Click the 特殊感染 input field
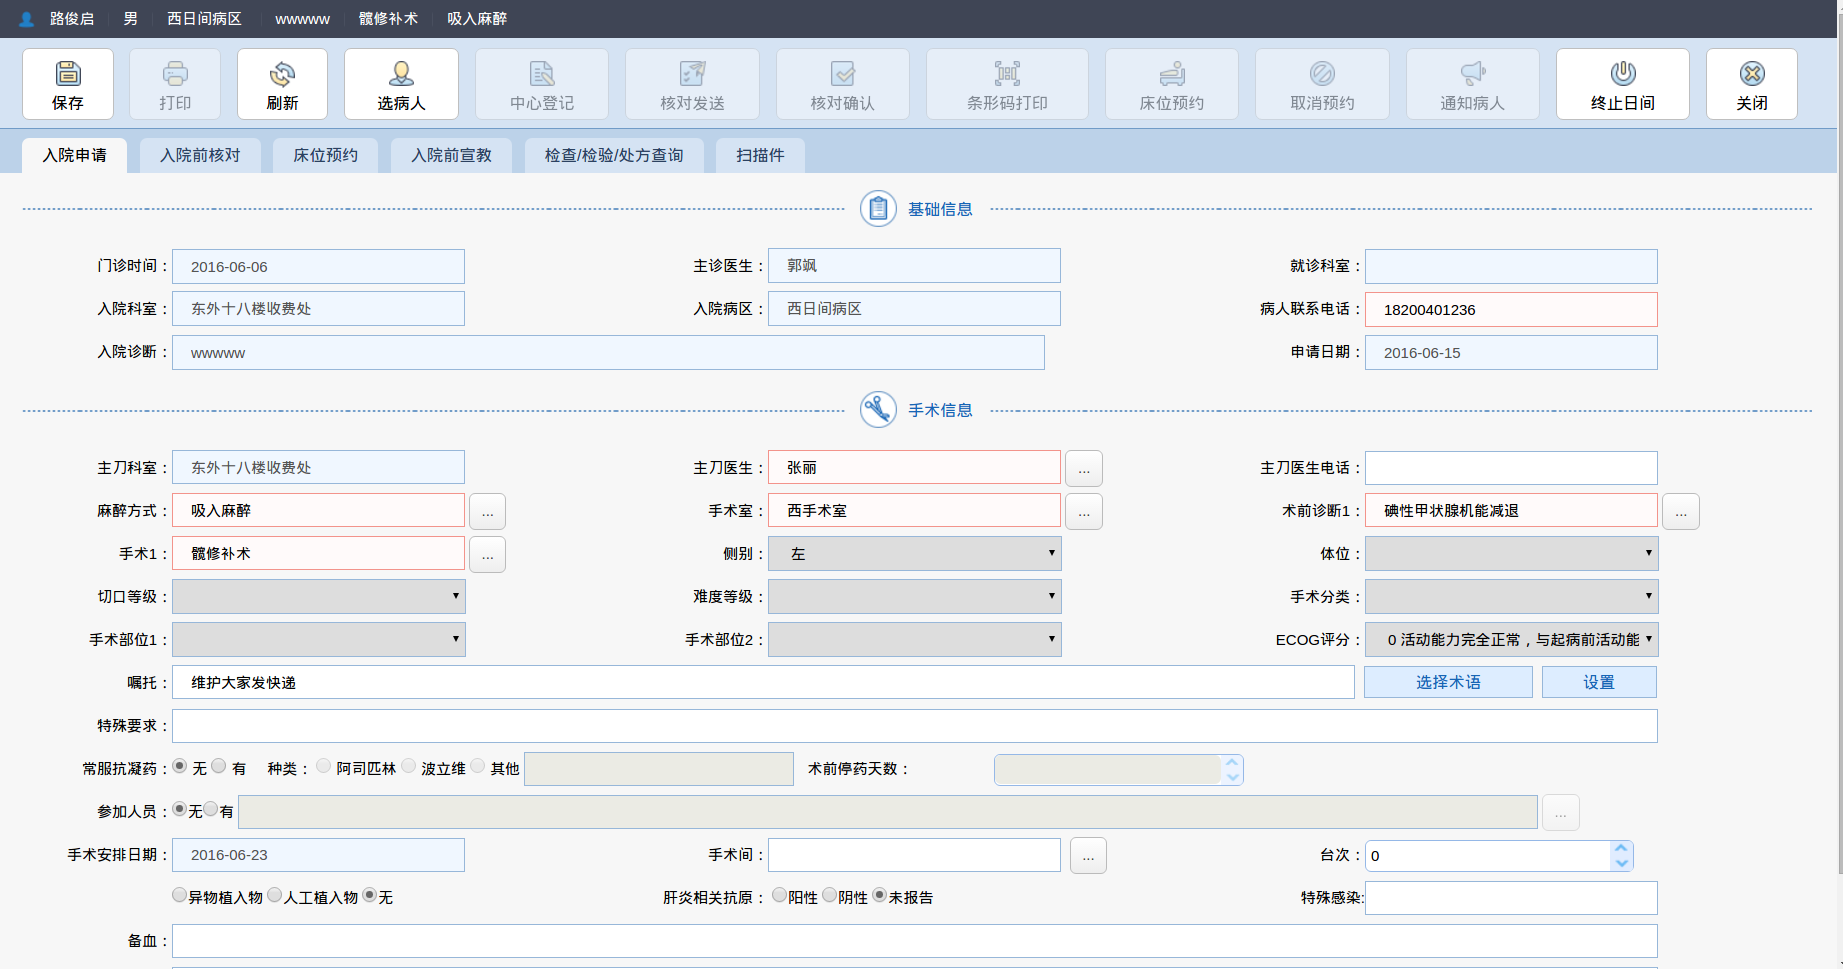 pos(1511,898)
